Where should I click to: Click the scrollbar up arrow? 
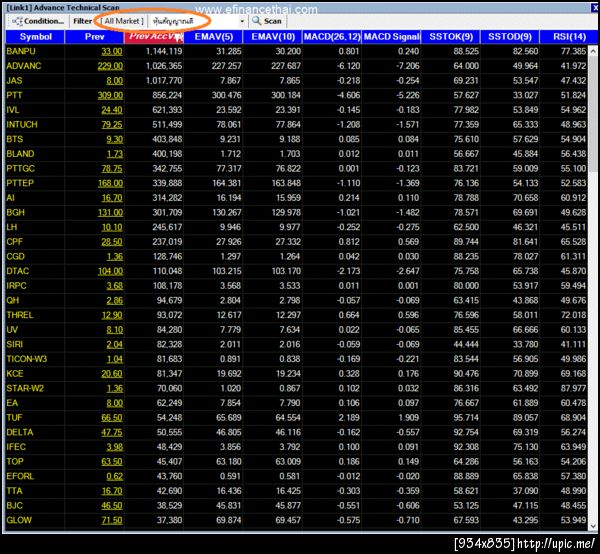point(593,50)
